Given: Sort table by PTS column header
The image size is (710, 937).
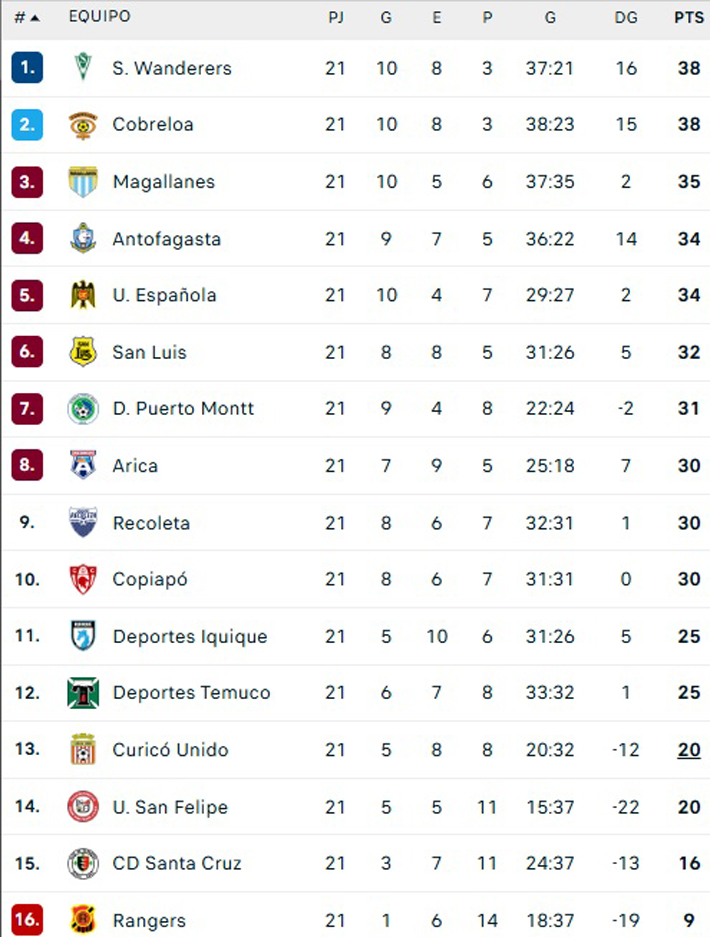Looking at the screenshot, I should coord(689,17).
